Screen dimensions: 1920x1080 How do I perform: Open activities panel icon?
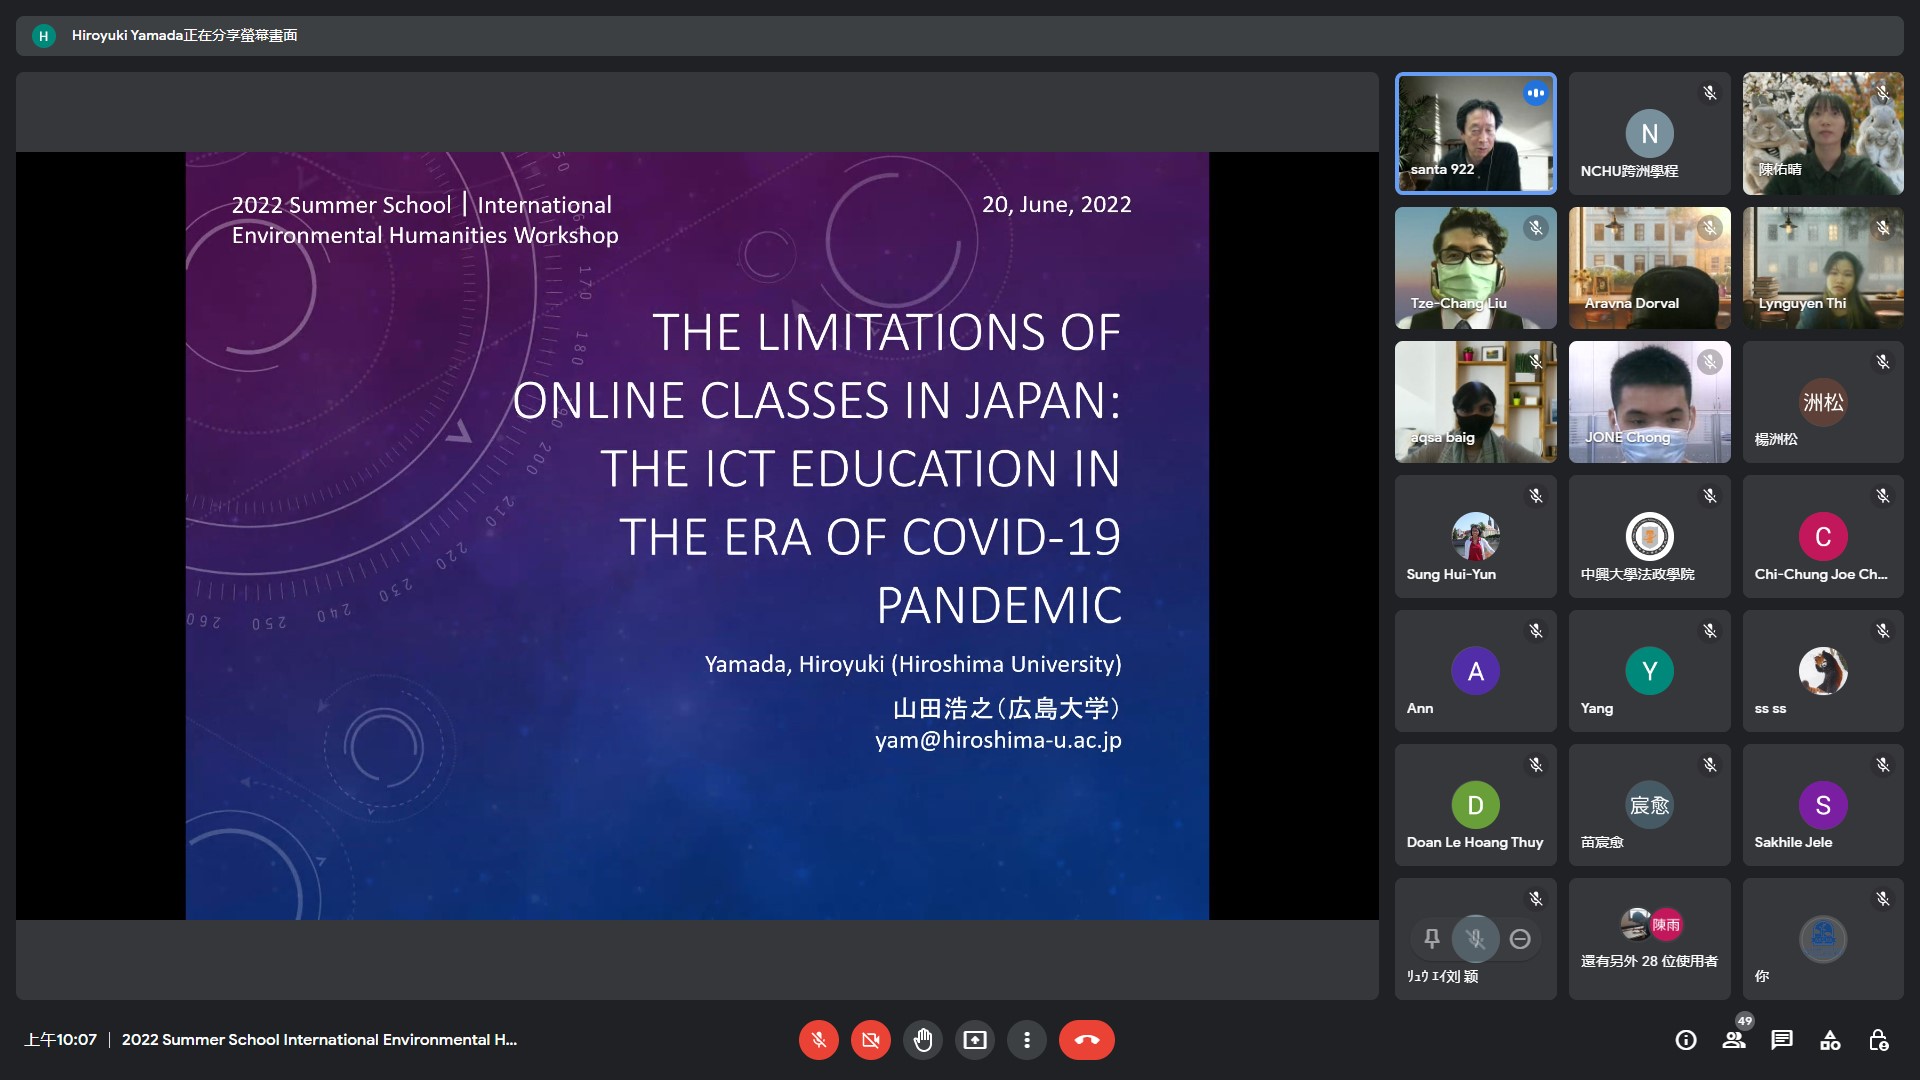pyautogui.click(x=1830, y=1040)
